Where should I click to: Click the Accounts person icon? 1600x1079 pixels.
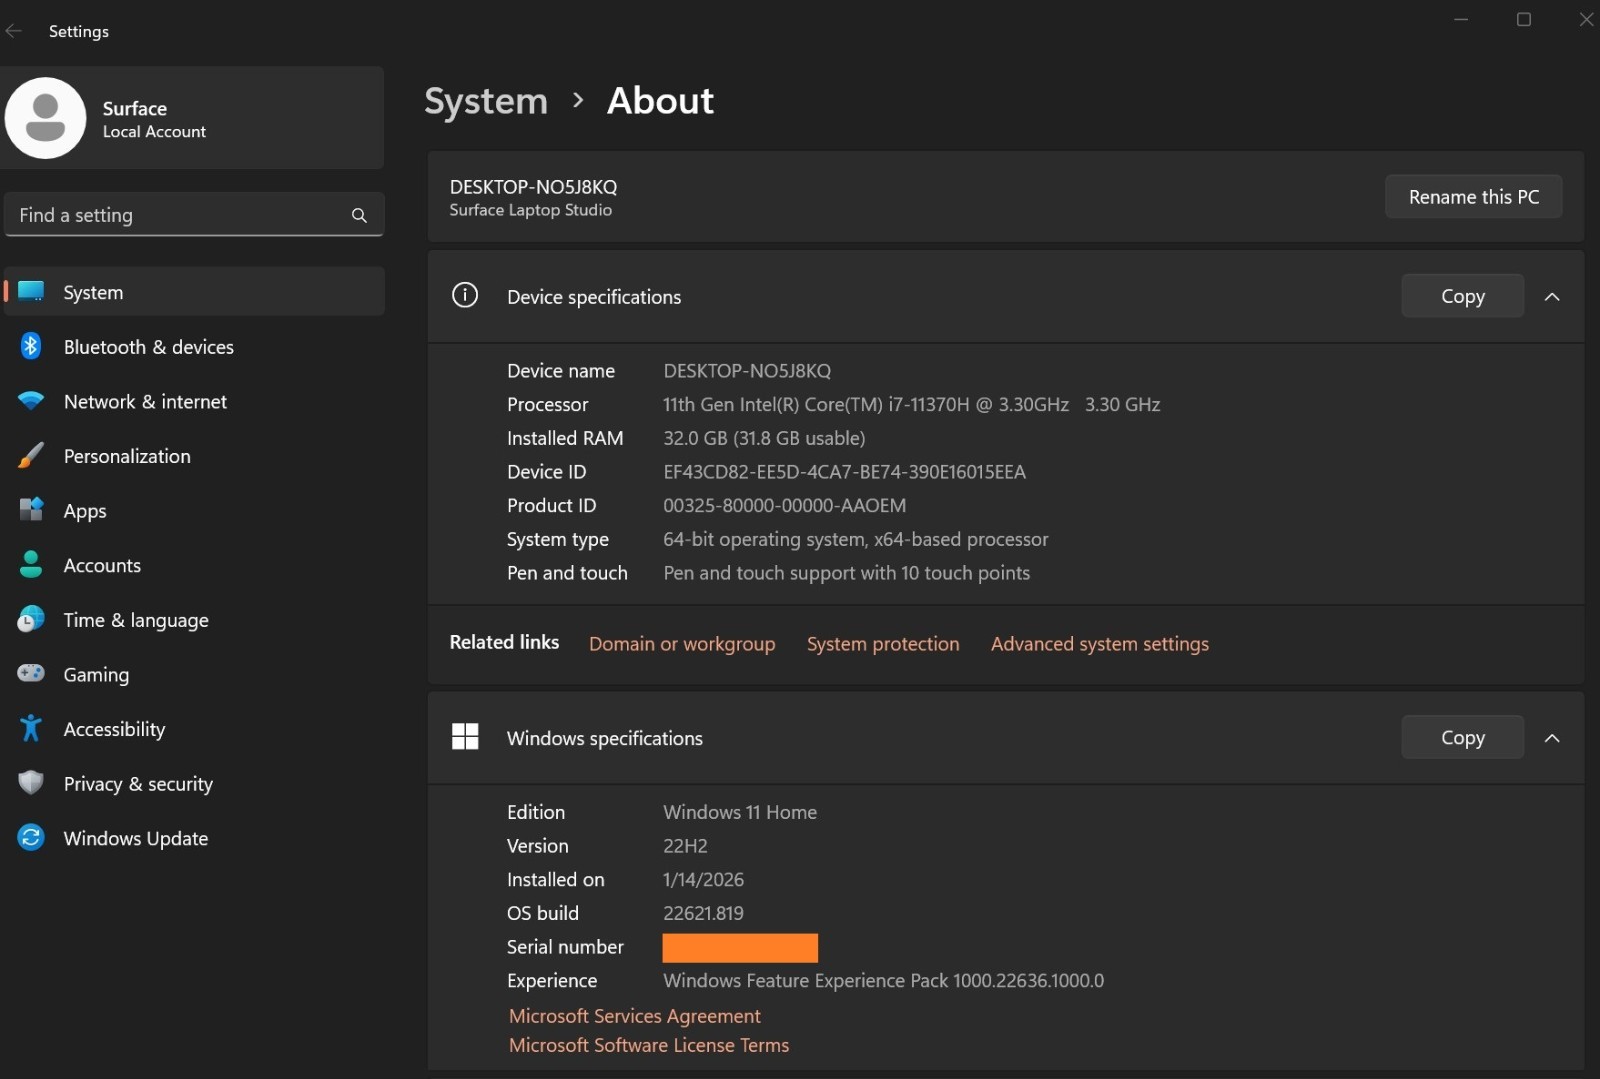(31, 565)
